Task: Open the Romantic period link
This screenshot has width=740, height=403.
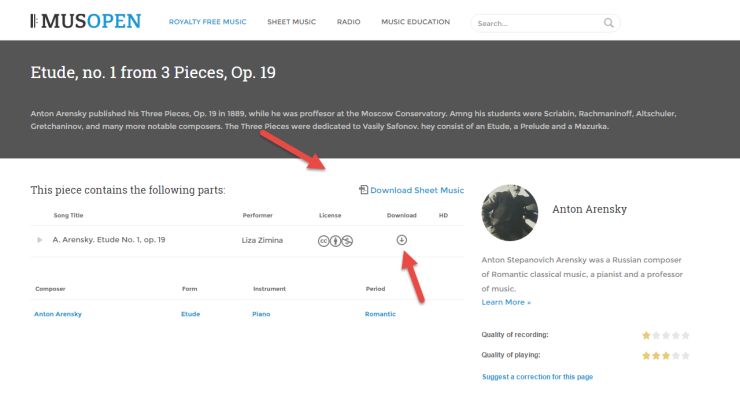Action: [380, 314]
